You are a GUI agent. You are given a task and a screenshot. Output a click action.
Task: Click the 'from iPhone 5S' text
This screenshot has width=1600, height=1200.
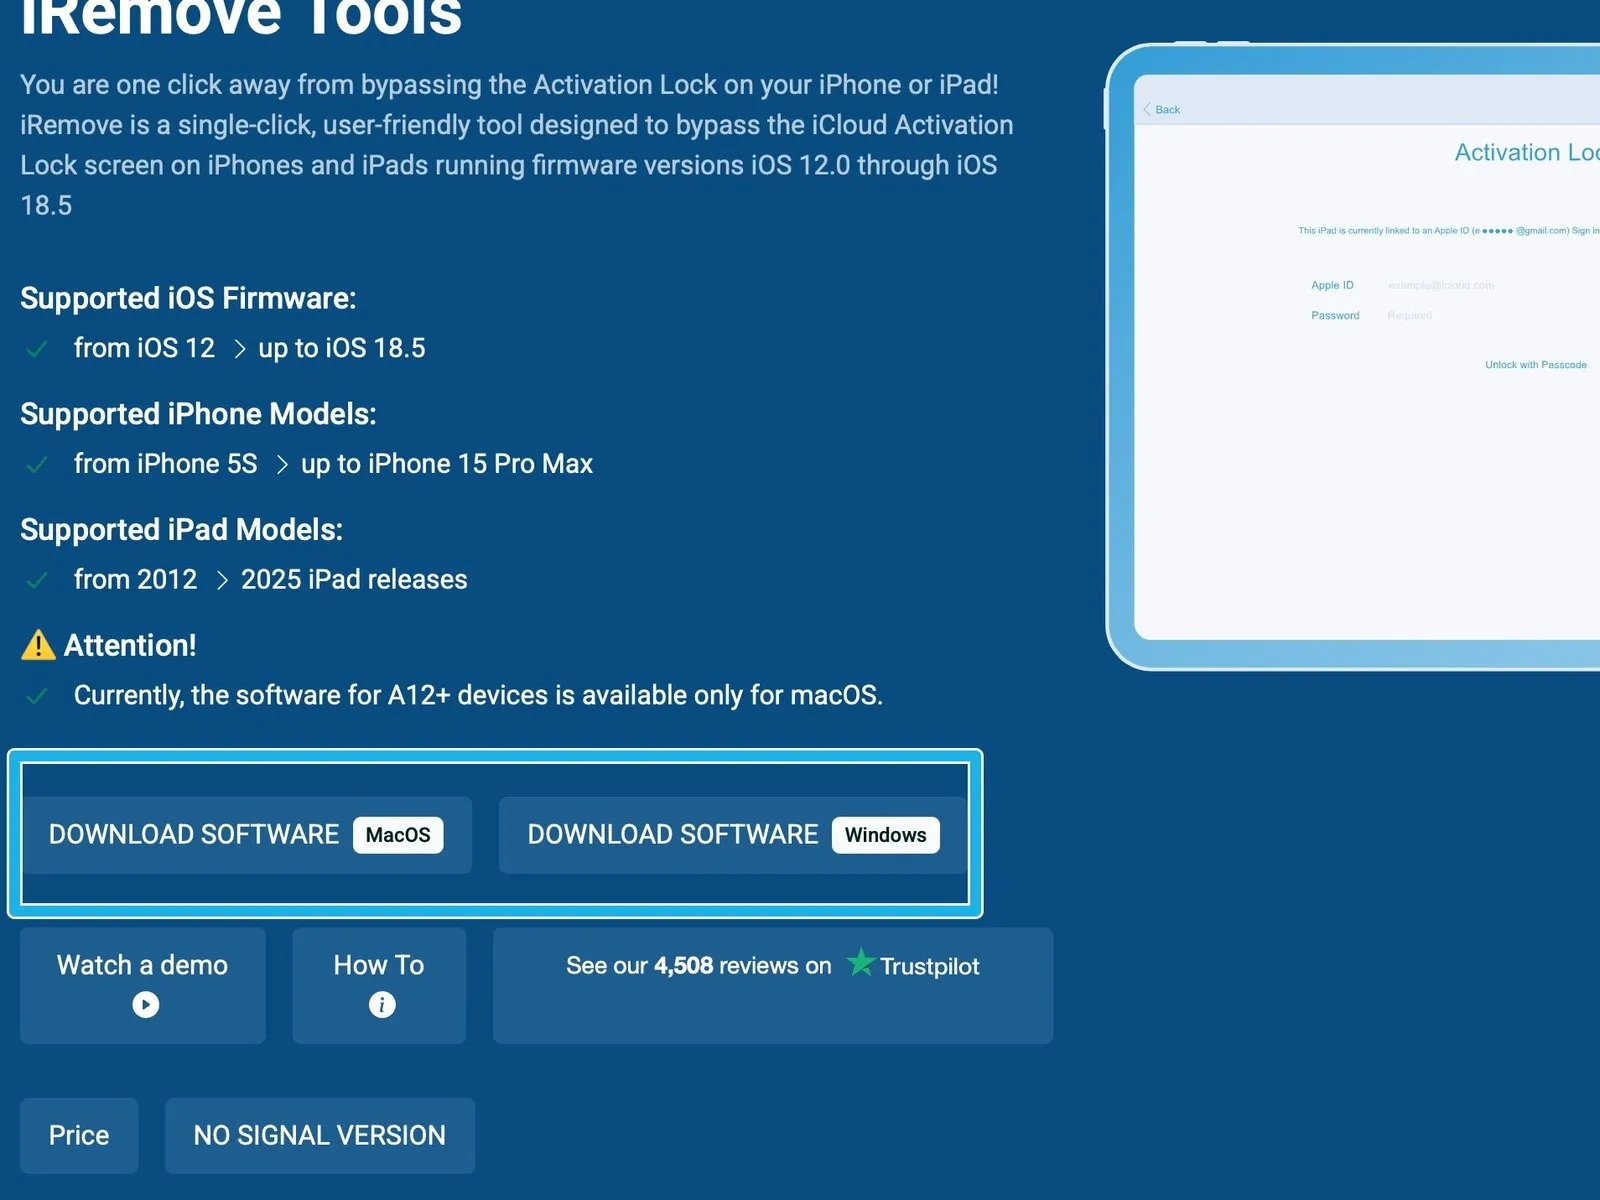click(165, 464)
